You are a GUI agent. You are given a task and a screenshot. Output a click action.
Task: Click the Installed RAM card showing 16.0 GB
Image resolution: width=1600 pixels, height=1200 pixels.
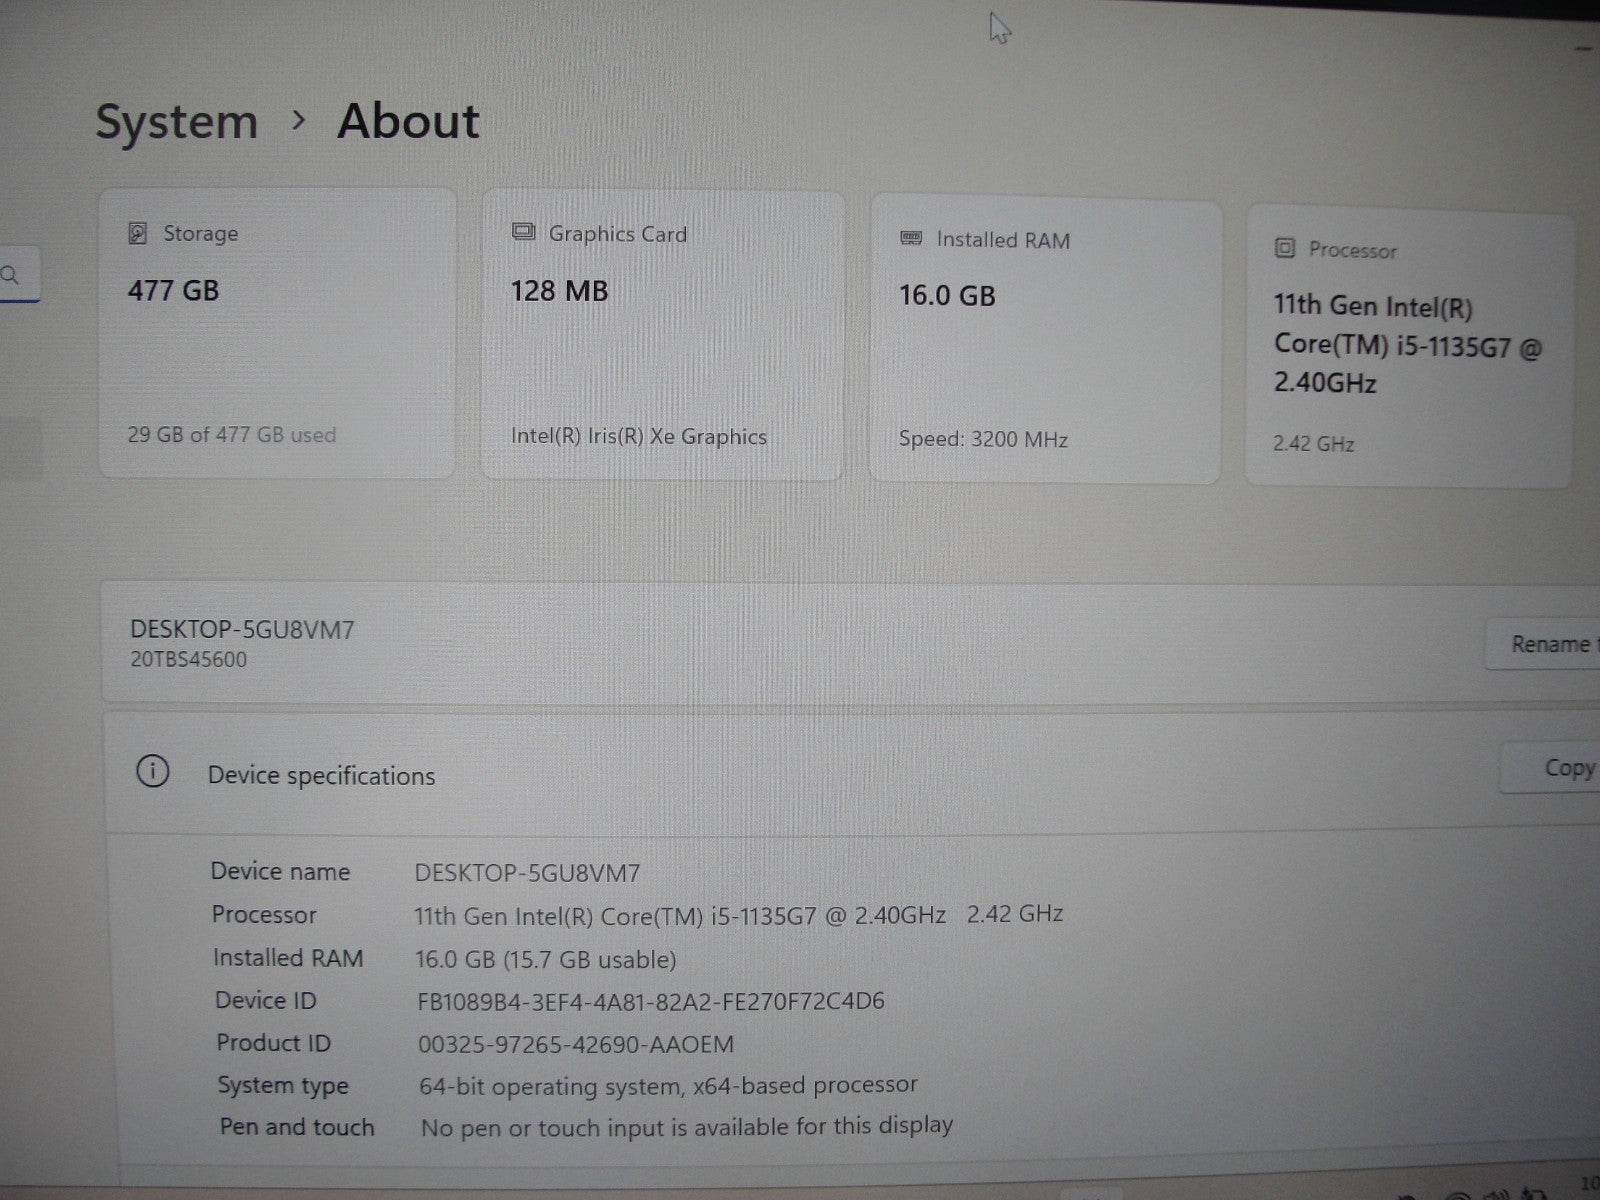(1045, 340)
